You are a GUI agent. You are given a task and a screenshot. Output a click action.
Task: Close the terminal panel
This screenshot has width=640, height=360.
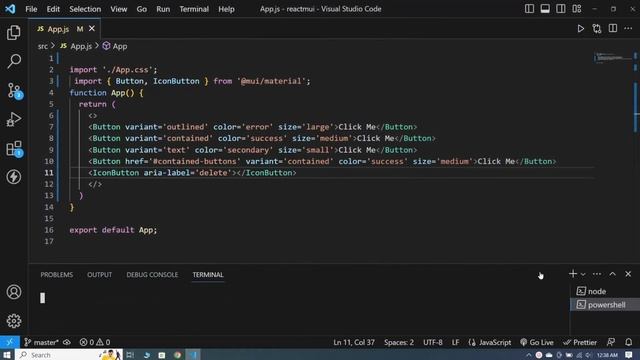[628, 274]
